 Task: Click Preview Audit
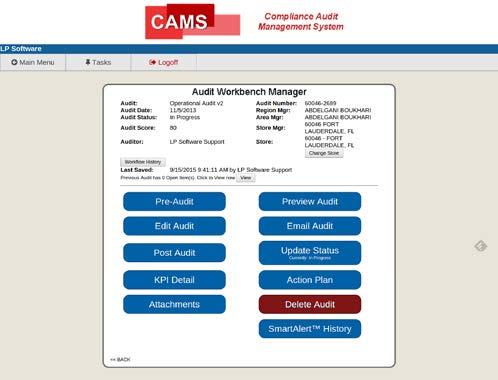tap(310, 201)
